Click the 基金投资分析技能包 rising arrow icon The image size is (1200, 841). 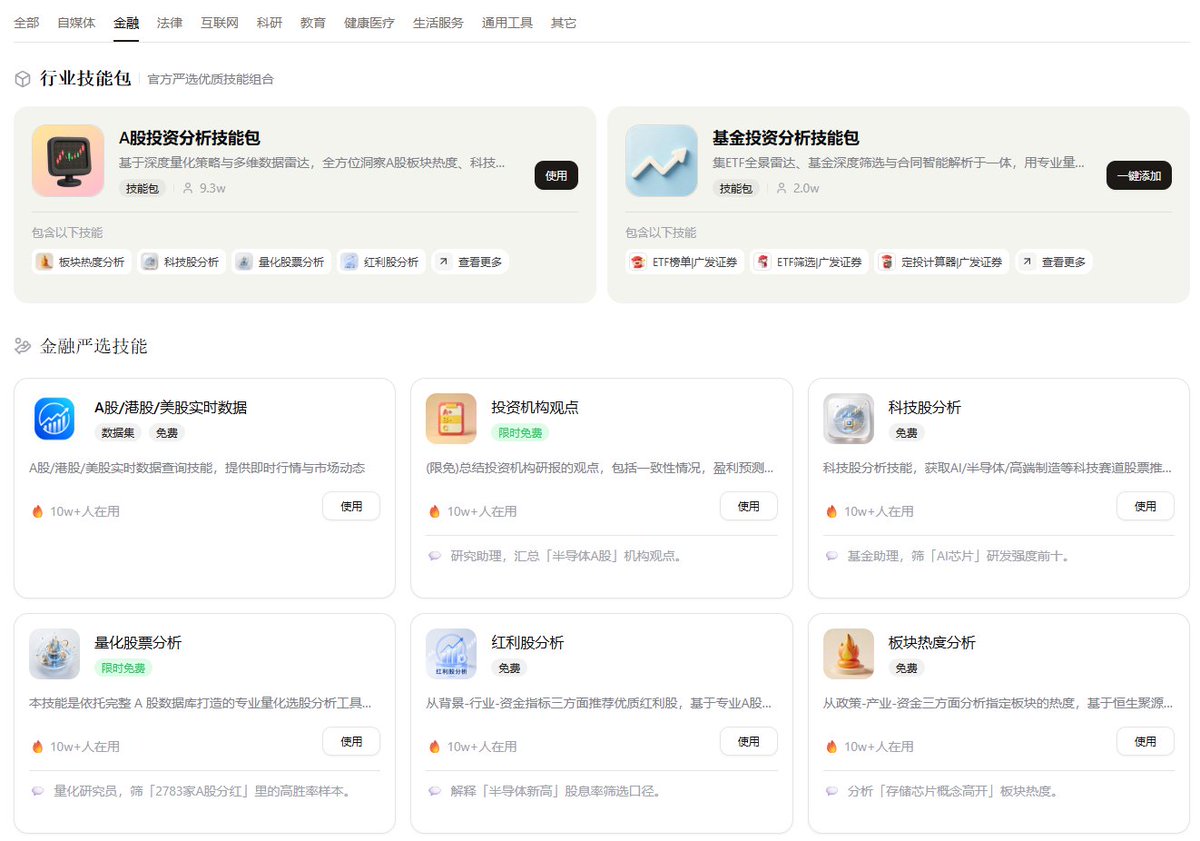(x=661, y=160)
